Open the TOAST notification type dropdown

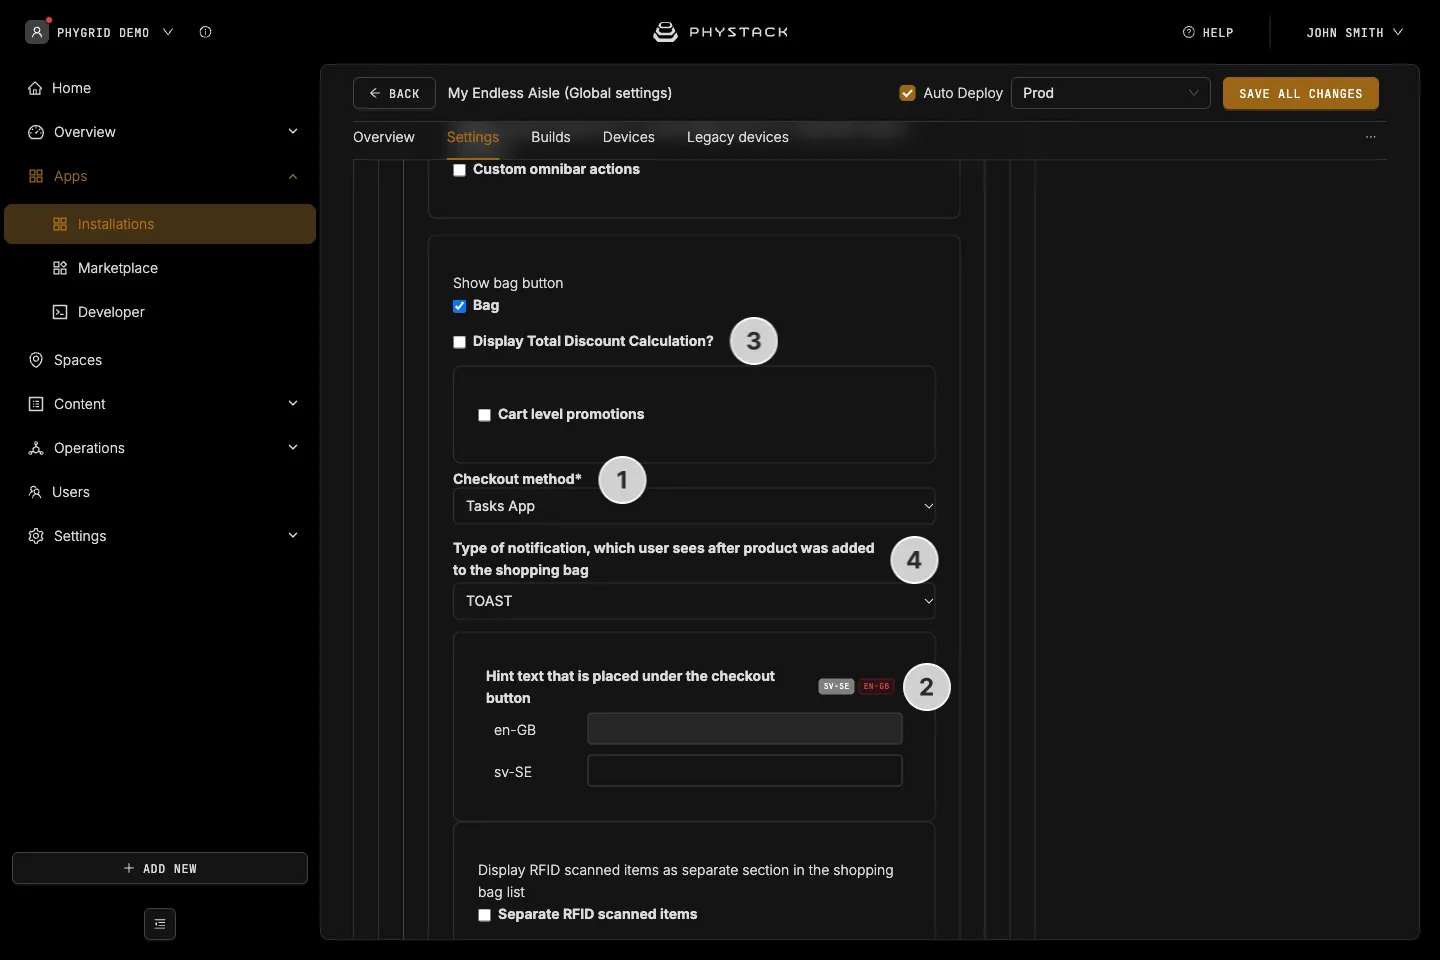(x=694, y=601)
